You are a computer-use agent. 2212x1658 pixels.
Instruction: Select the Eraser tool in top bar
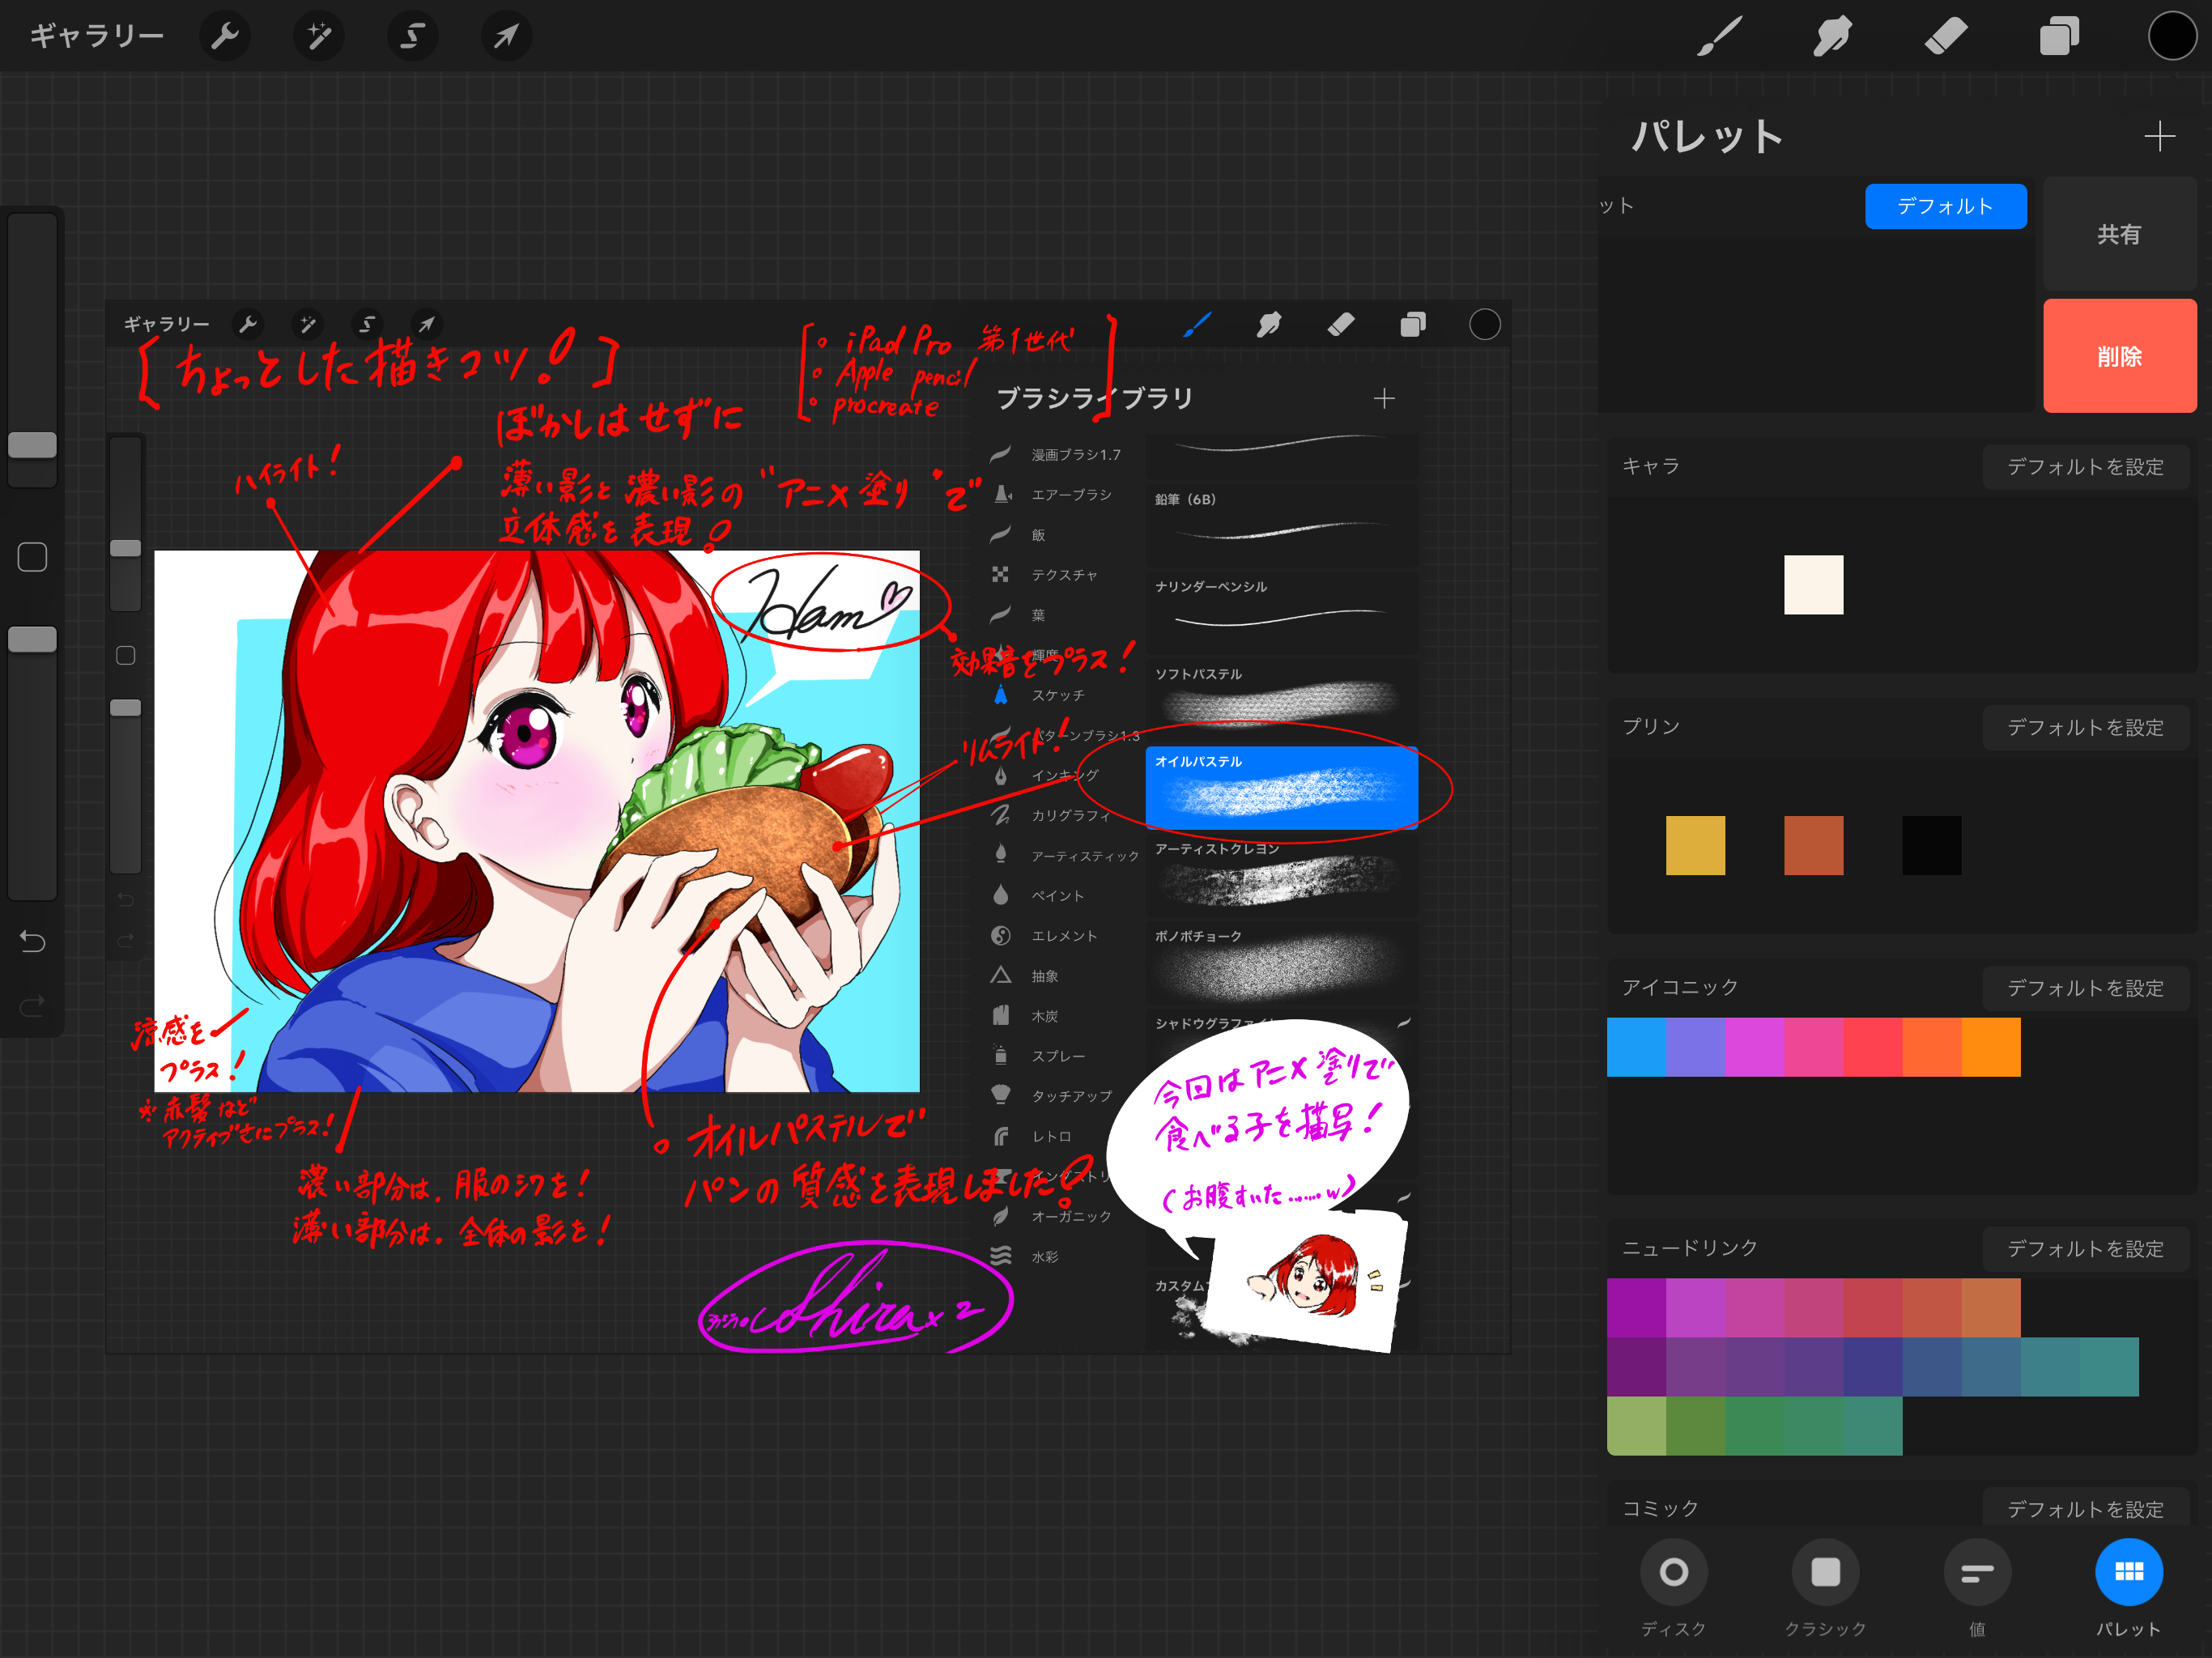click(1945, 37)
